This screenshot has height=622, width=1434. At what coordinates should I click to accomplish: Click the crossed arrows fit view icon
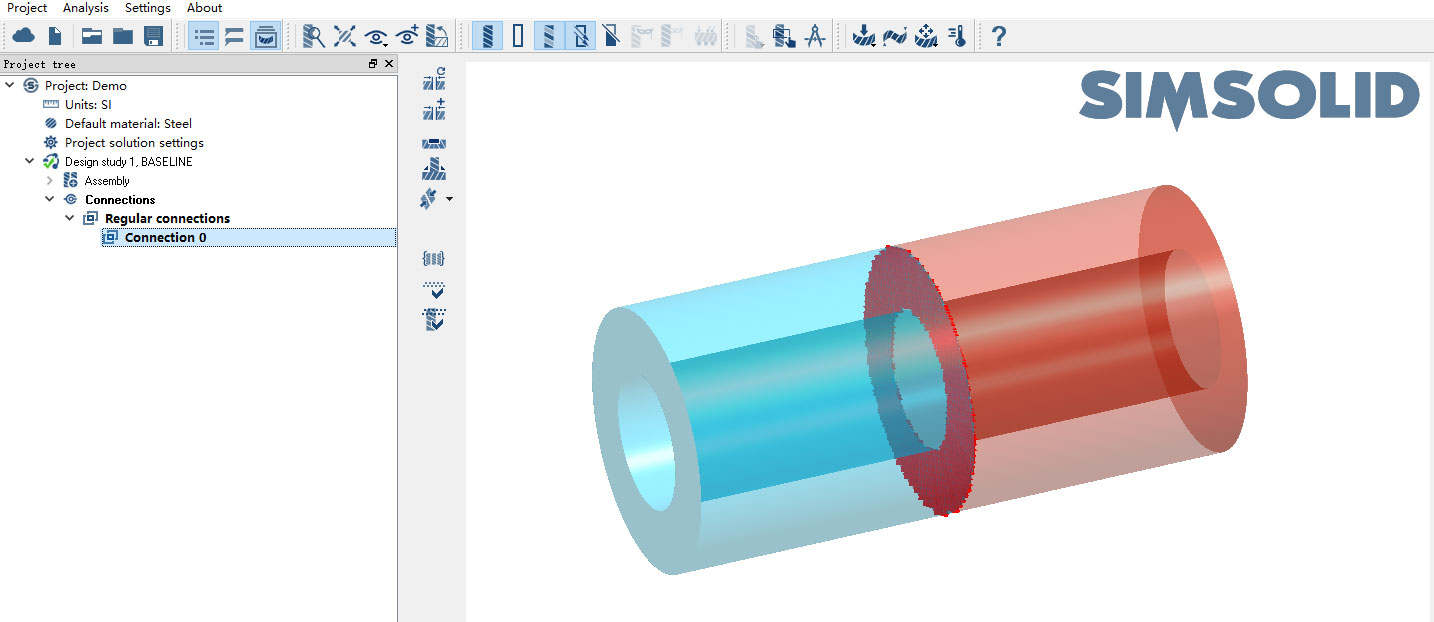345,37
